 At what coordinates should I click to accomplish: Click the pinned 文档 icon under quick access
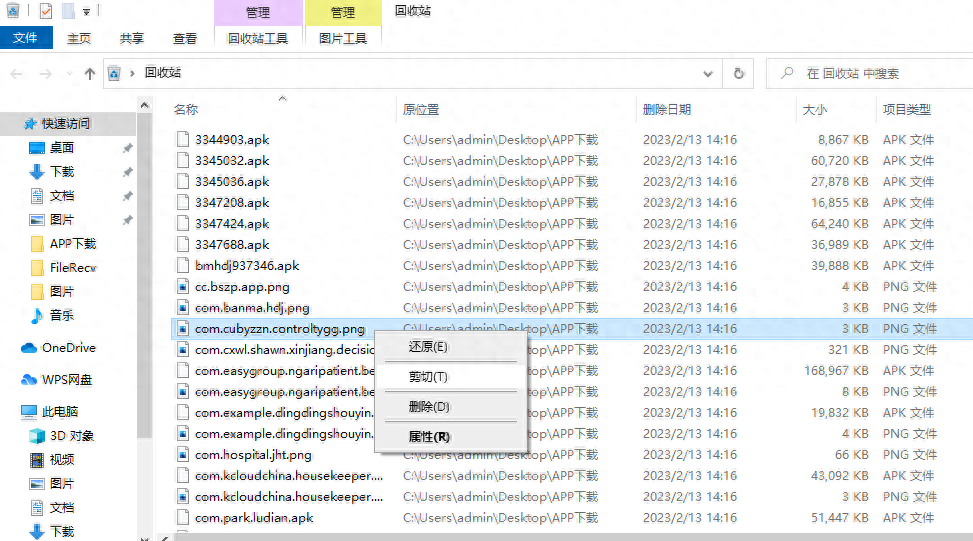(37, 196)
